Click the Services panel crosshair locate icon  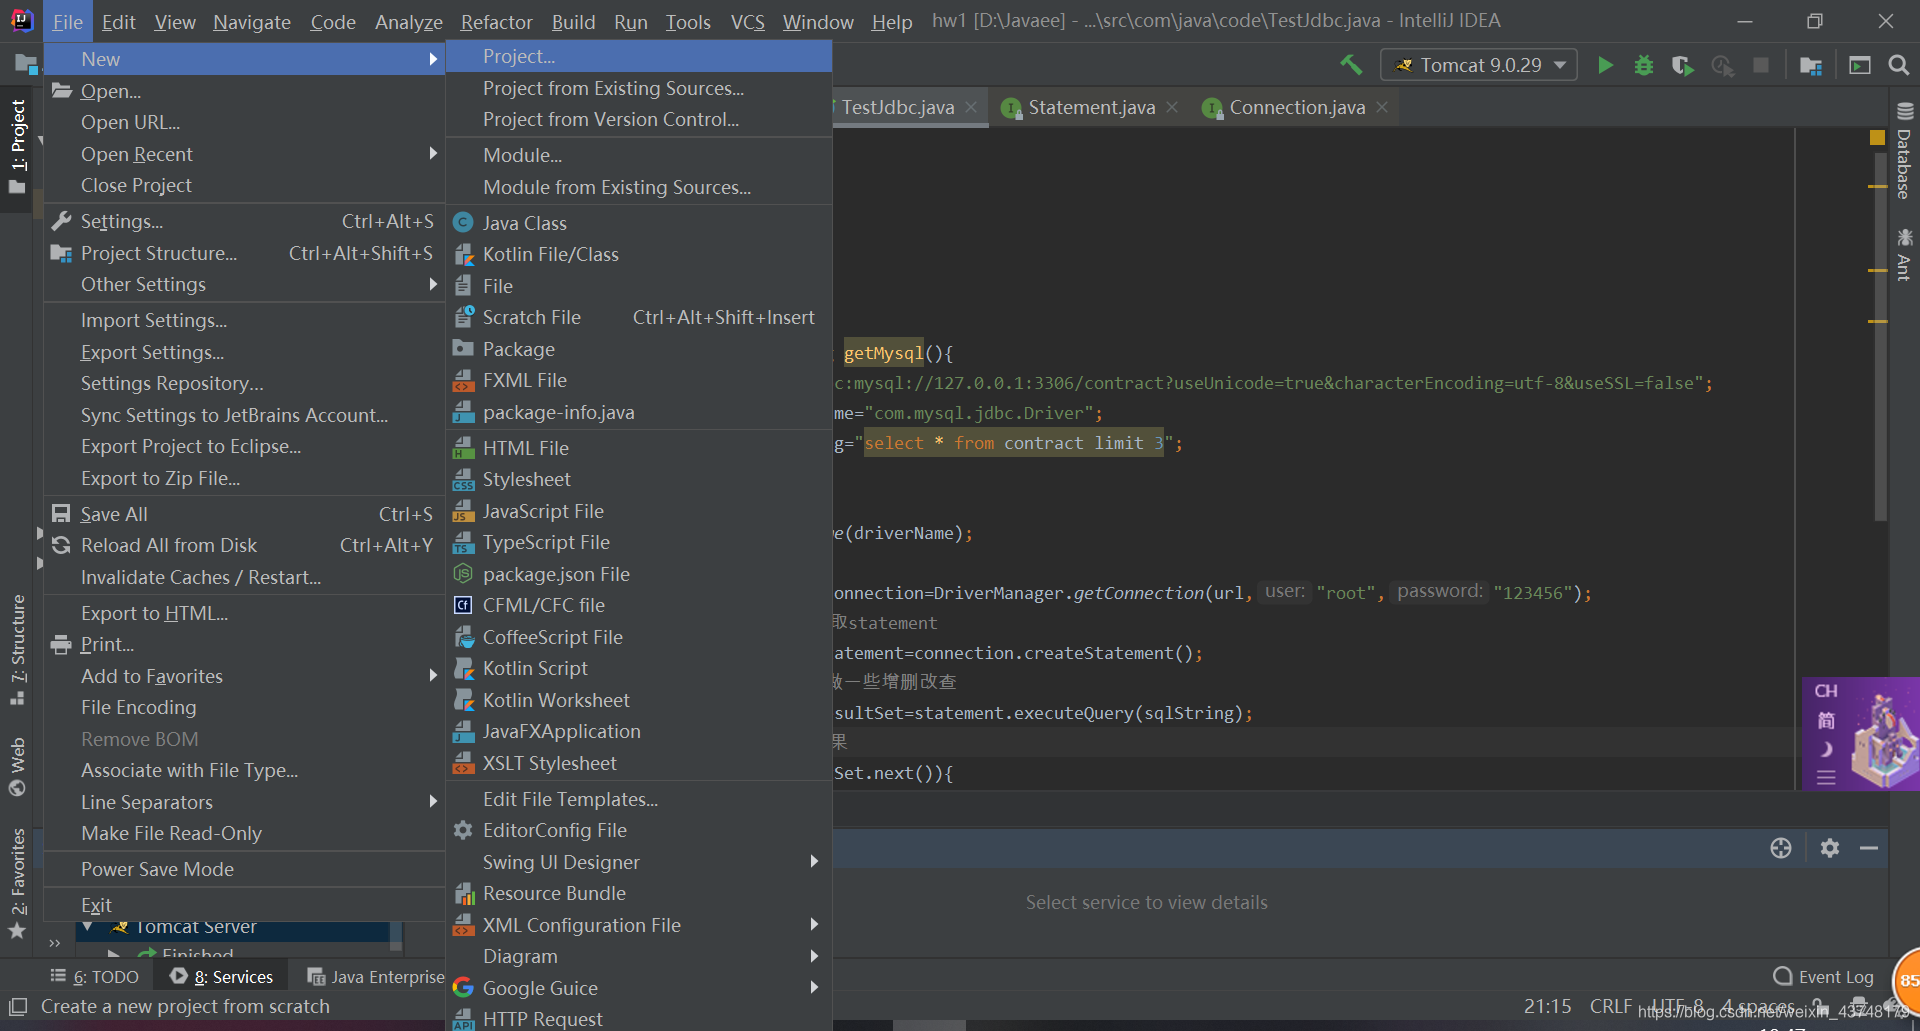pyautogui.click(x=1781, y=848)
